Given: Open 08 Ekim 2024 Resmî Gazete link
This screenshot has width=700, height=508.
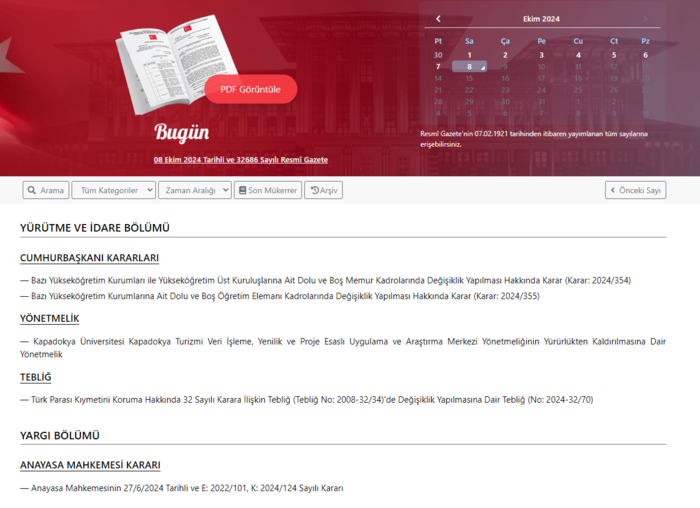Looking at the screenshot, I should (241, 160).
